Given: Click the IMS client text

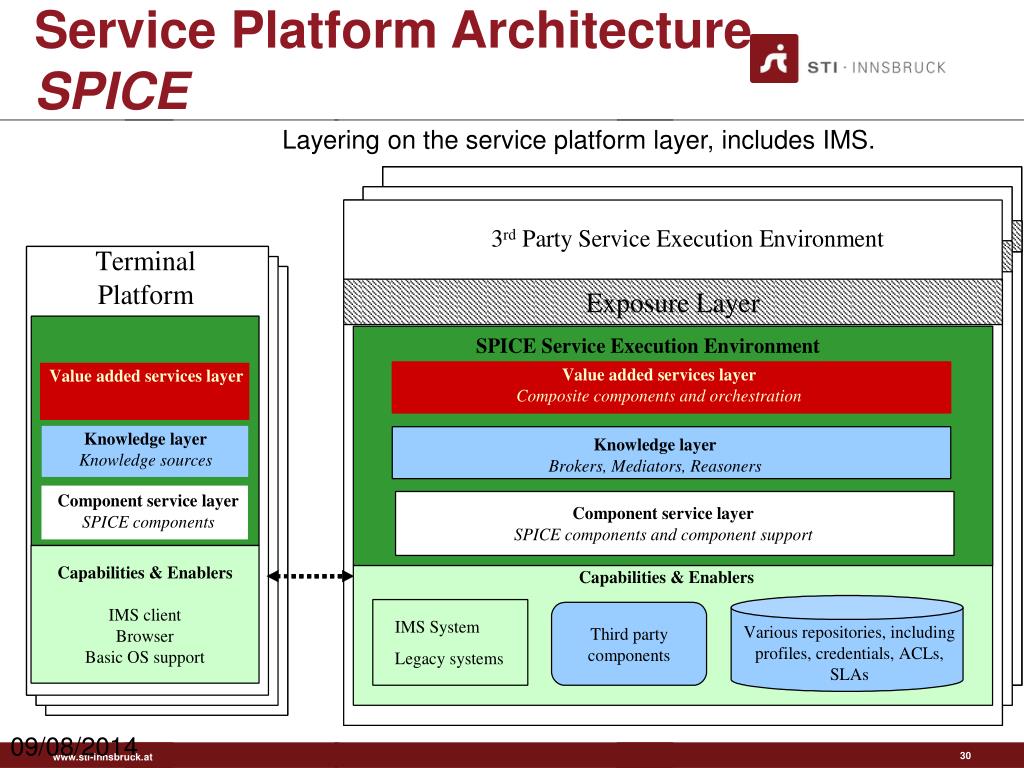Looking at the screenshot, I should click(x=144, y=615).
